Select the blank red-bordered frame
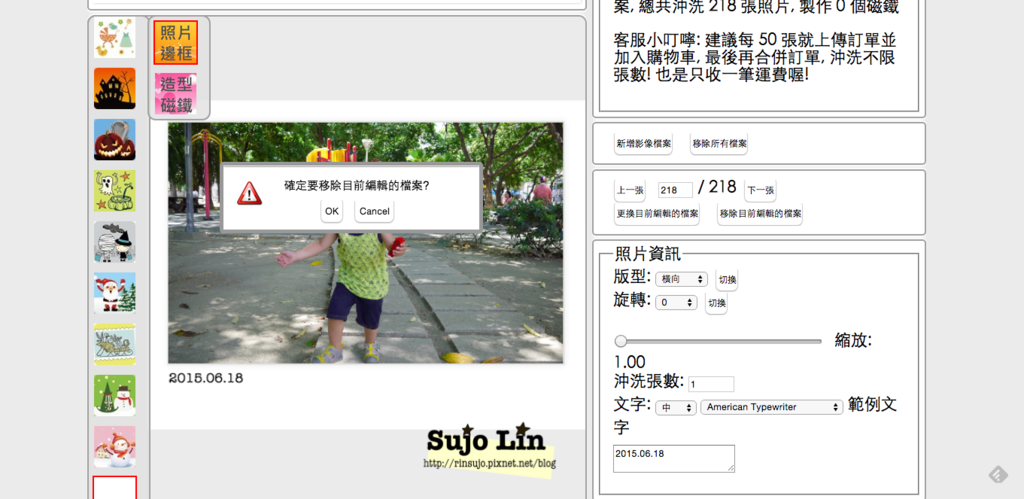 [x=114, y=488]
